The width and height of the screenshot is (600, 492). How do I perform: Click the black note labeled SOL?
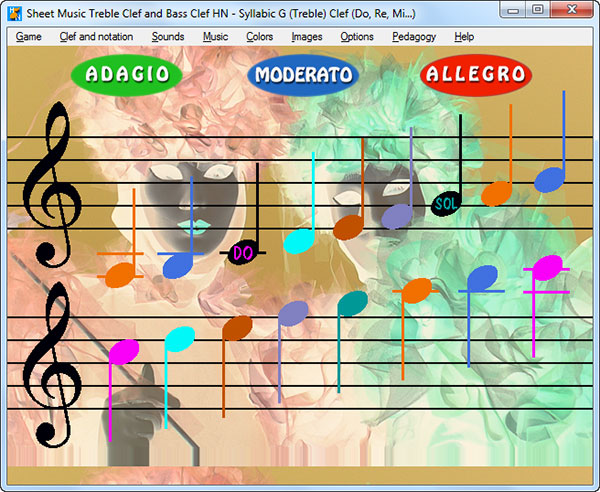coord(446,204)
